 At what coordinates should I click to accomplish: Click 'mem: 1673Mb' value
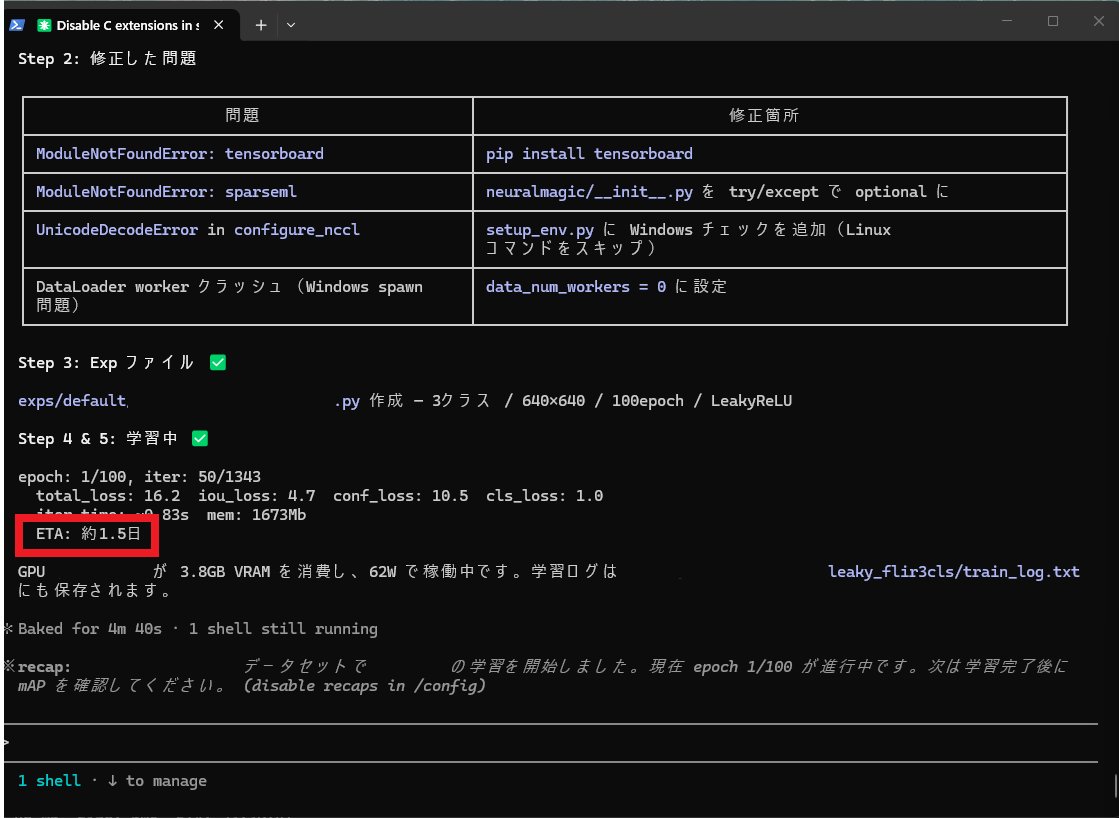click(x=256, y=515)
